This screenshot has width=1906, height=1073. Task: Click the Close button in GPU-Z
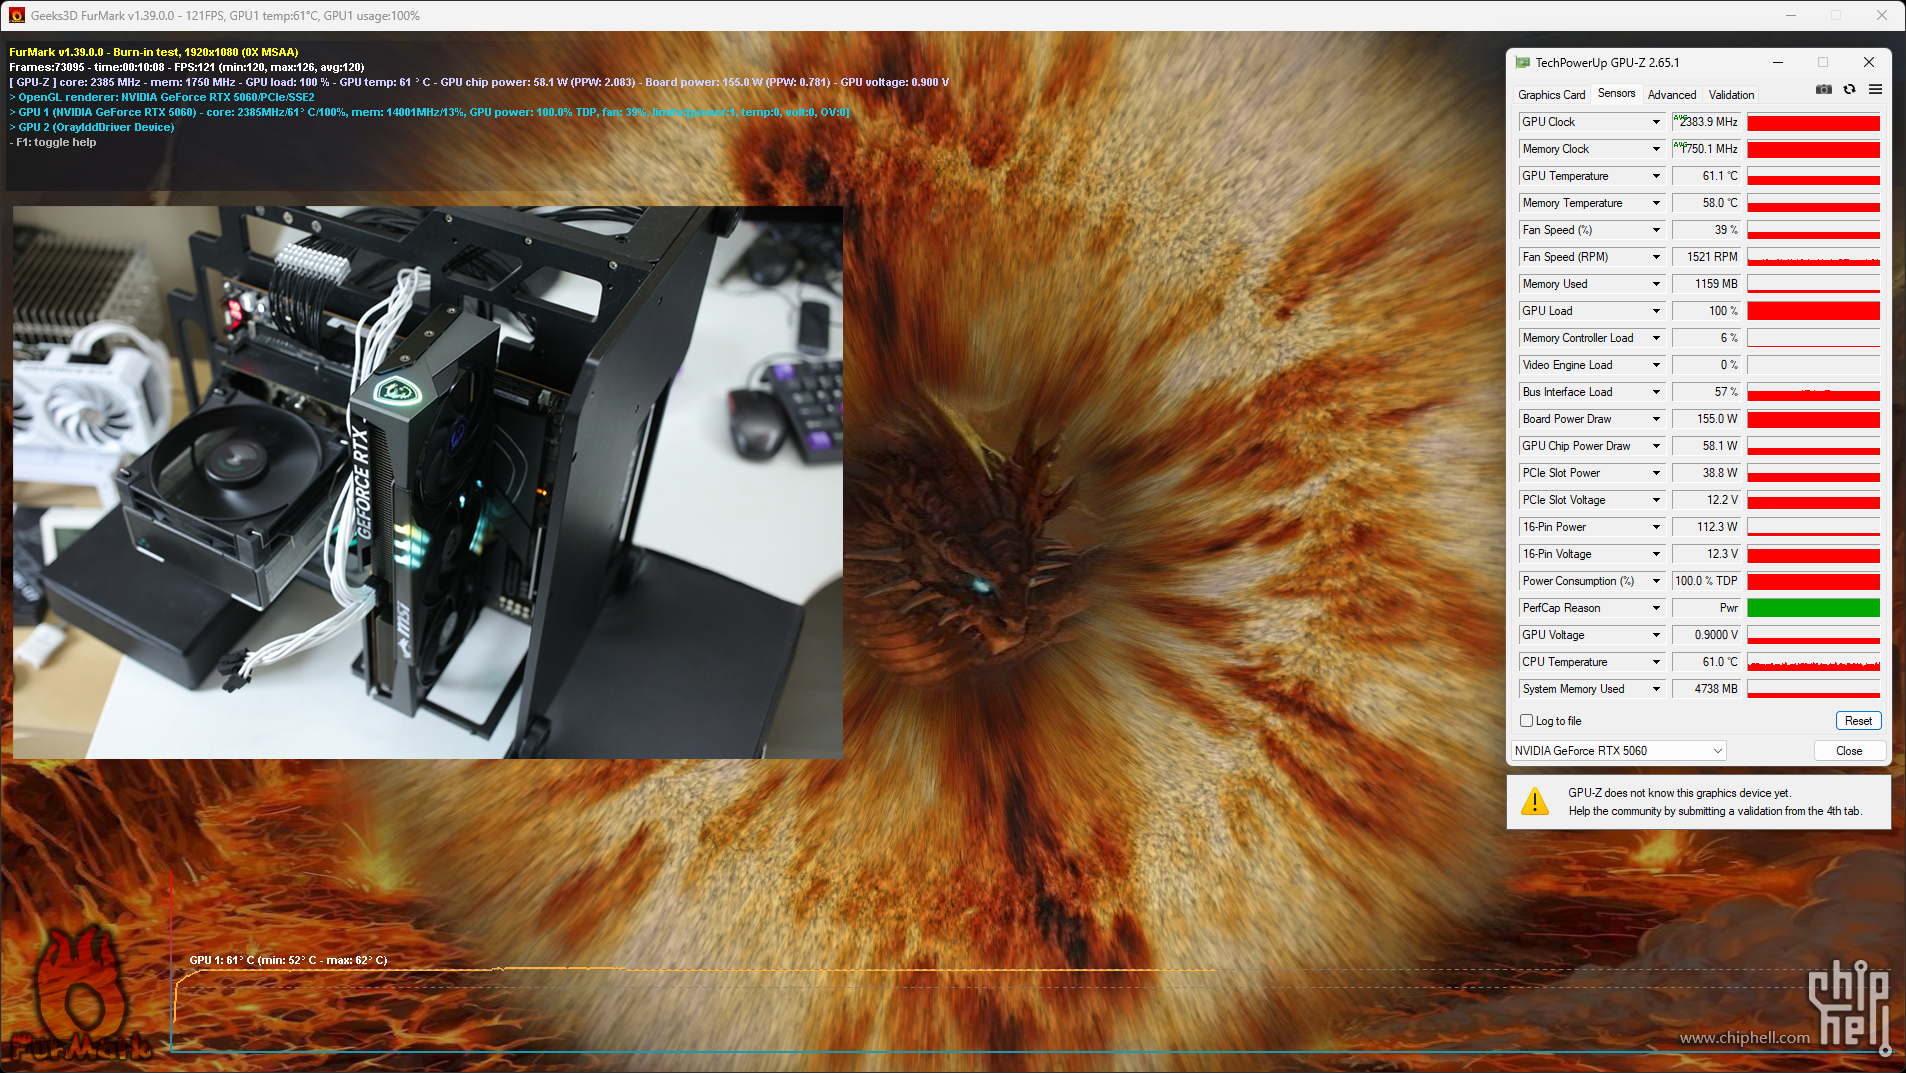tap(1849, 751)
